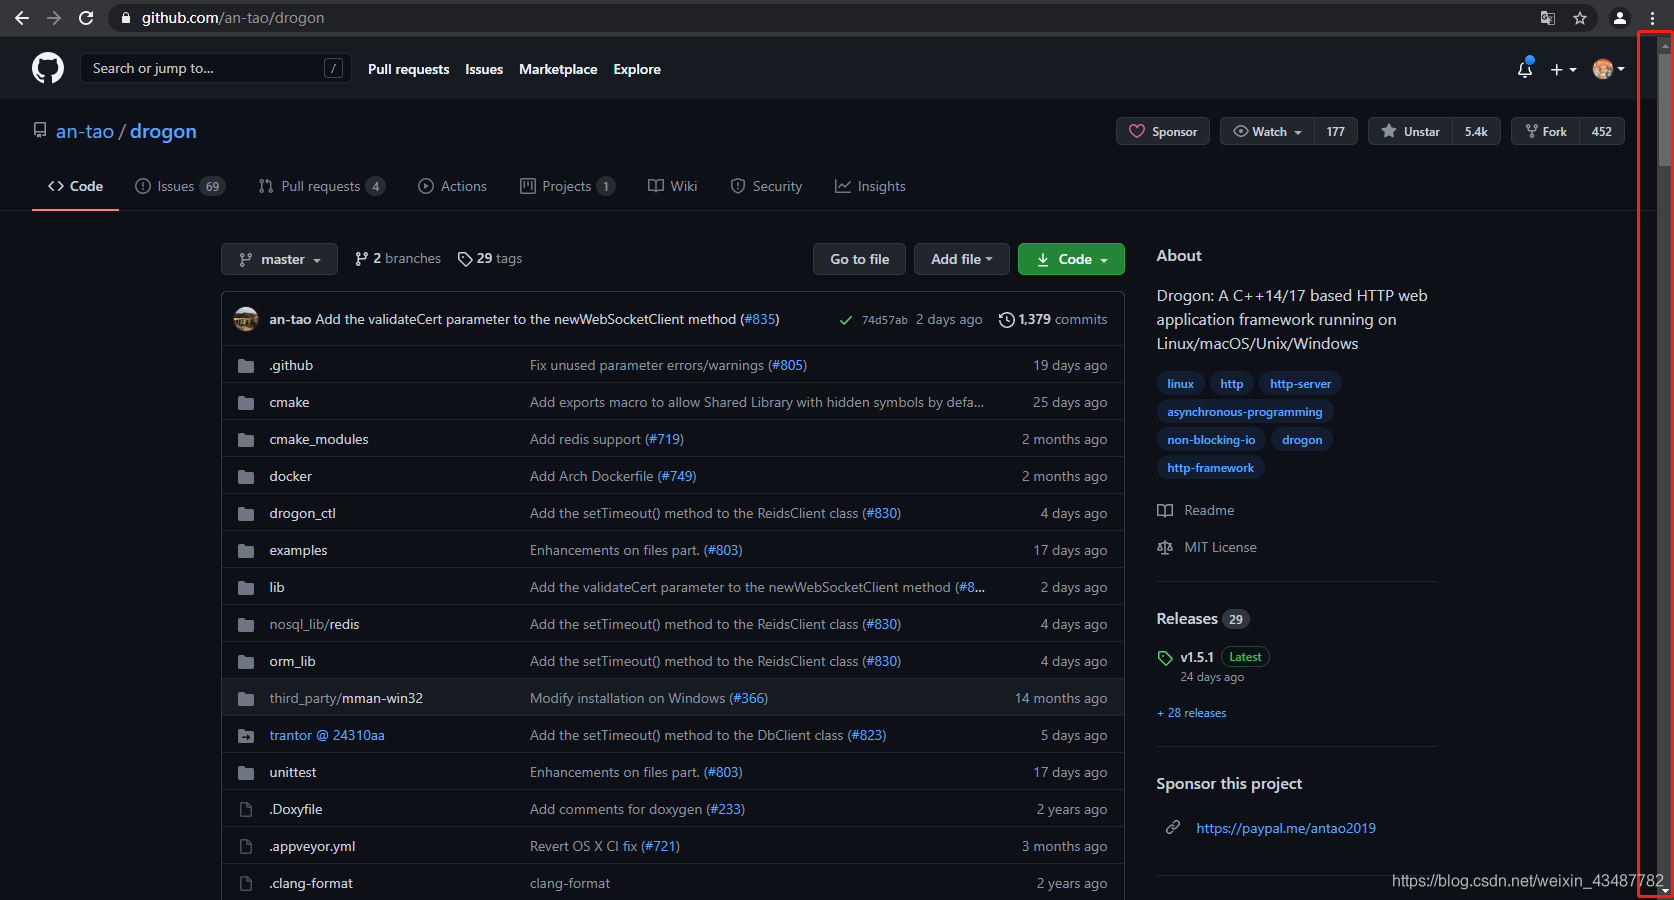1674x900 pixels.
Task: Open the cmake_modules folder
Action: pyautogui.click(x=319, y=439)
